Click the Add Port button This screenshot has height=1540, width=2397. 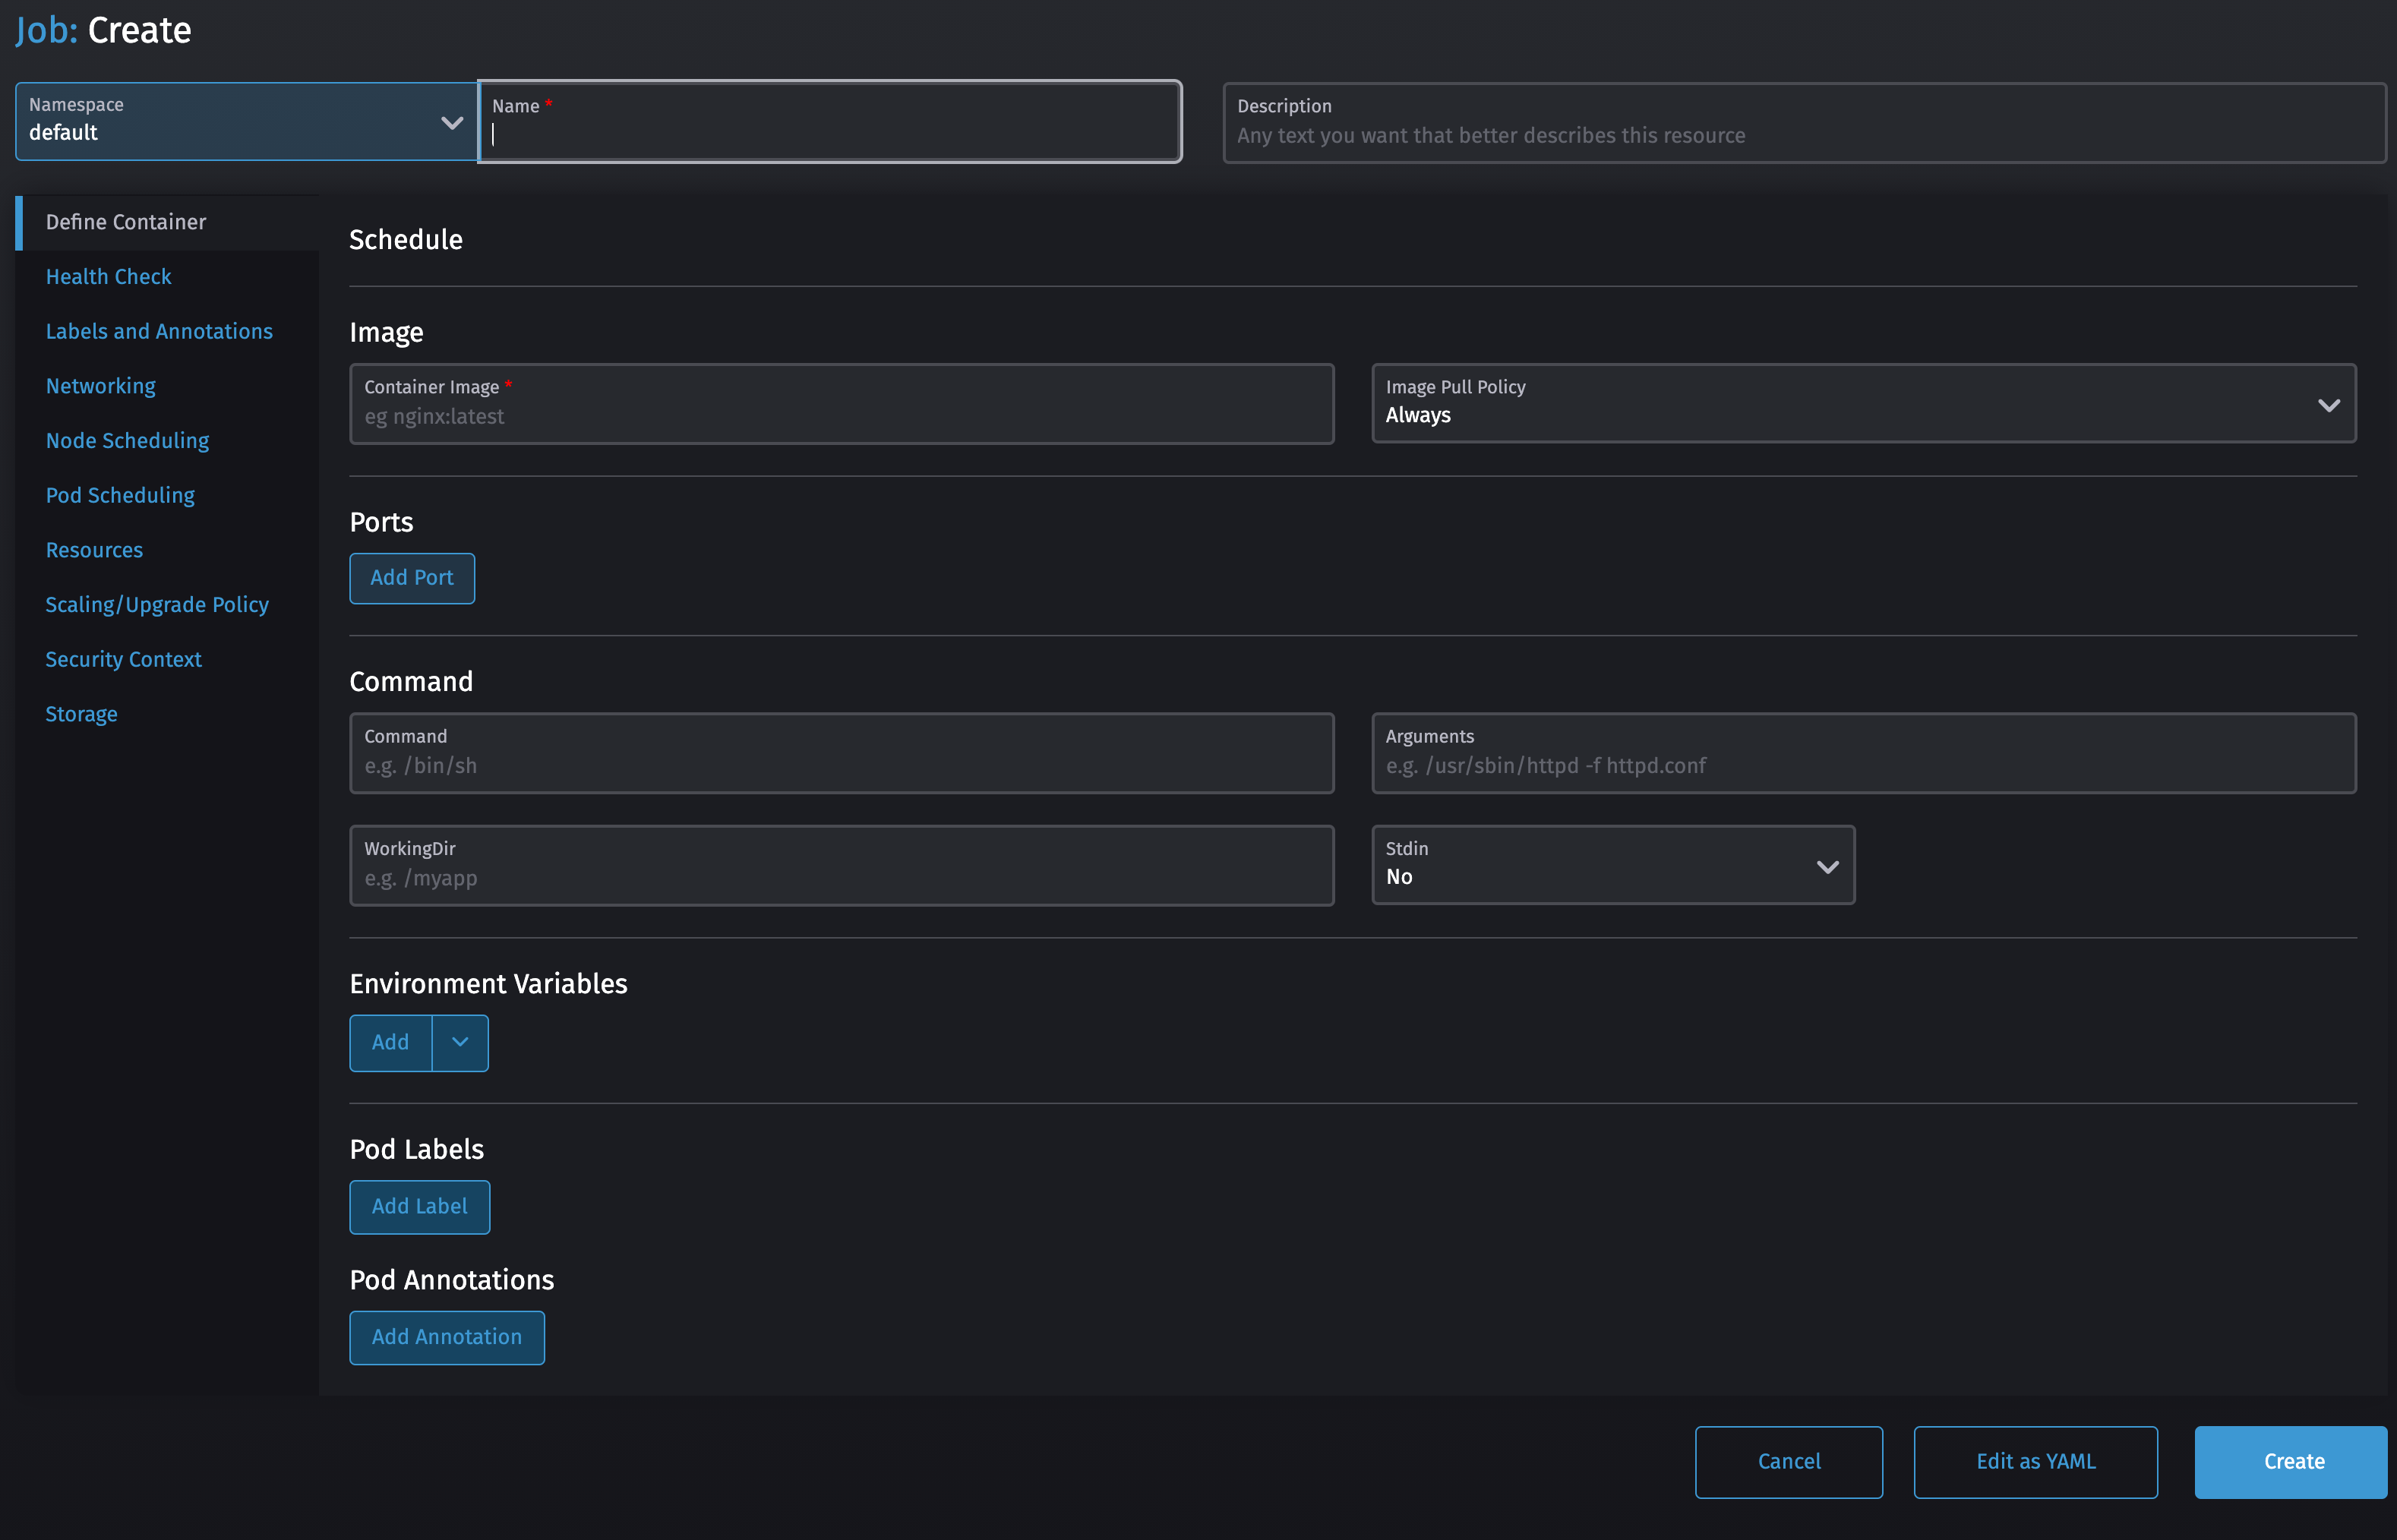tap(411, 577)
